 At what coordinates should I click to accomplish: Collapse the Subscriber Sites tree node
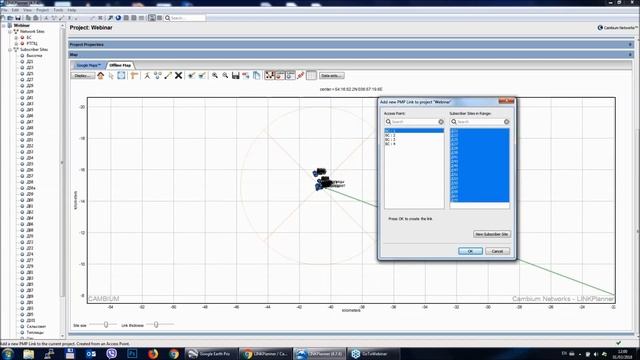click(10, 49)
